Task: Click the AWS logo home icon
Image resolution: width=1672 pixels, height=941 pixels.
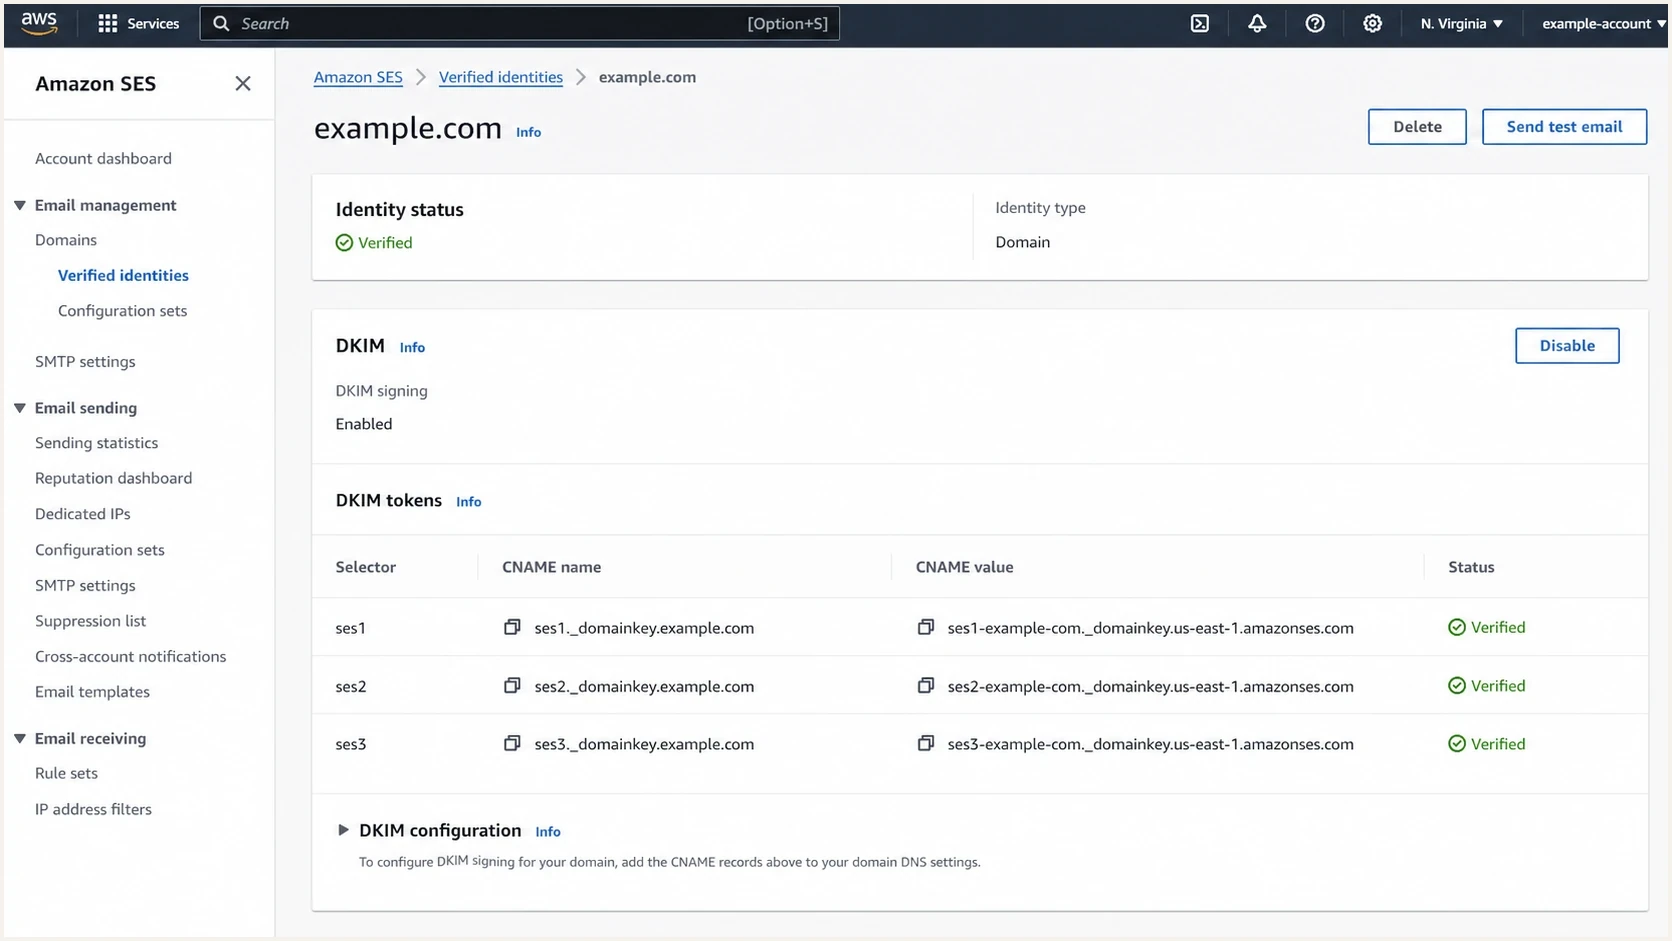Action: point(39,23)
